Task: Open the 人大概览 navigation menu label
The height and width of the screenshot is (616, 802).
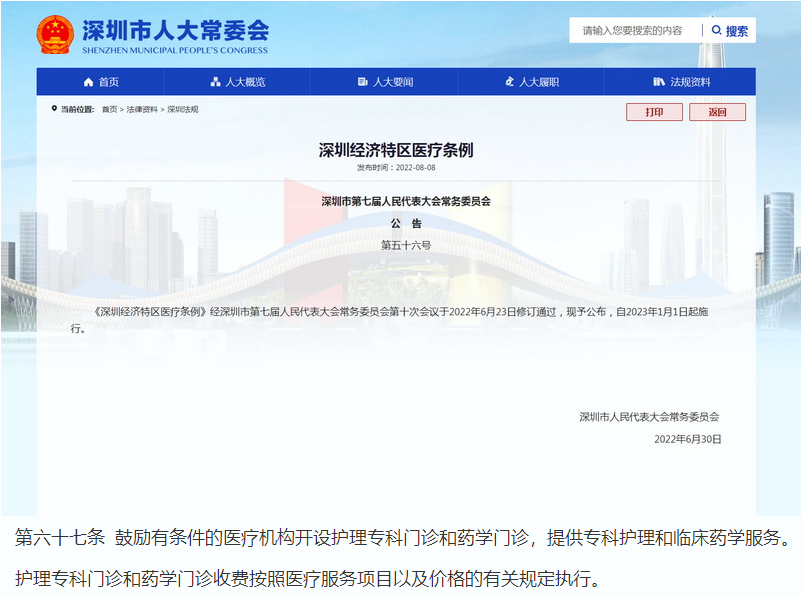Action: tap(245, 82)
